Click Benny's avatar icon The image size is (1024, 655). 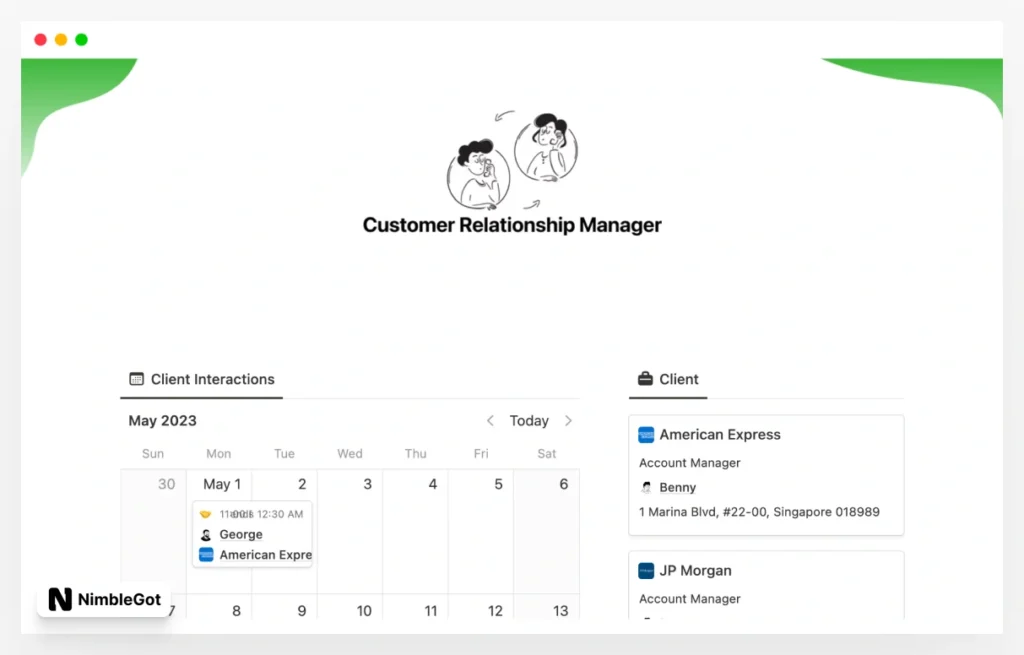click(646, 487)
